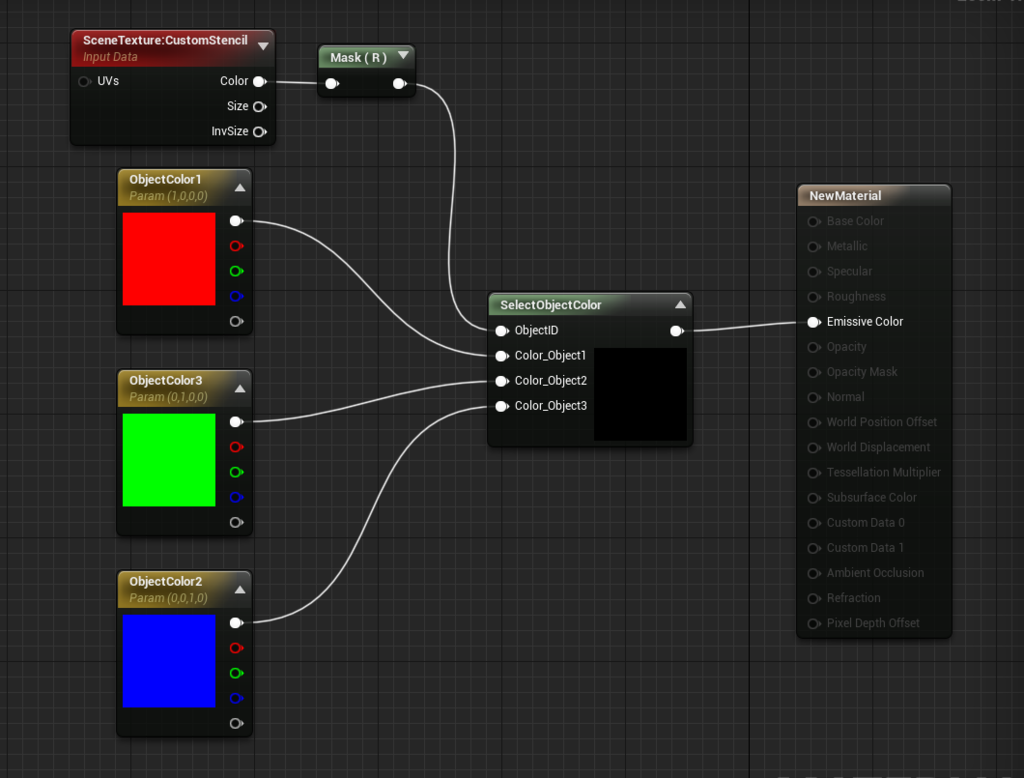Click ObjectColor3 red channel output pin
Screen dimensions: 1024x778
236,447
